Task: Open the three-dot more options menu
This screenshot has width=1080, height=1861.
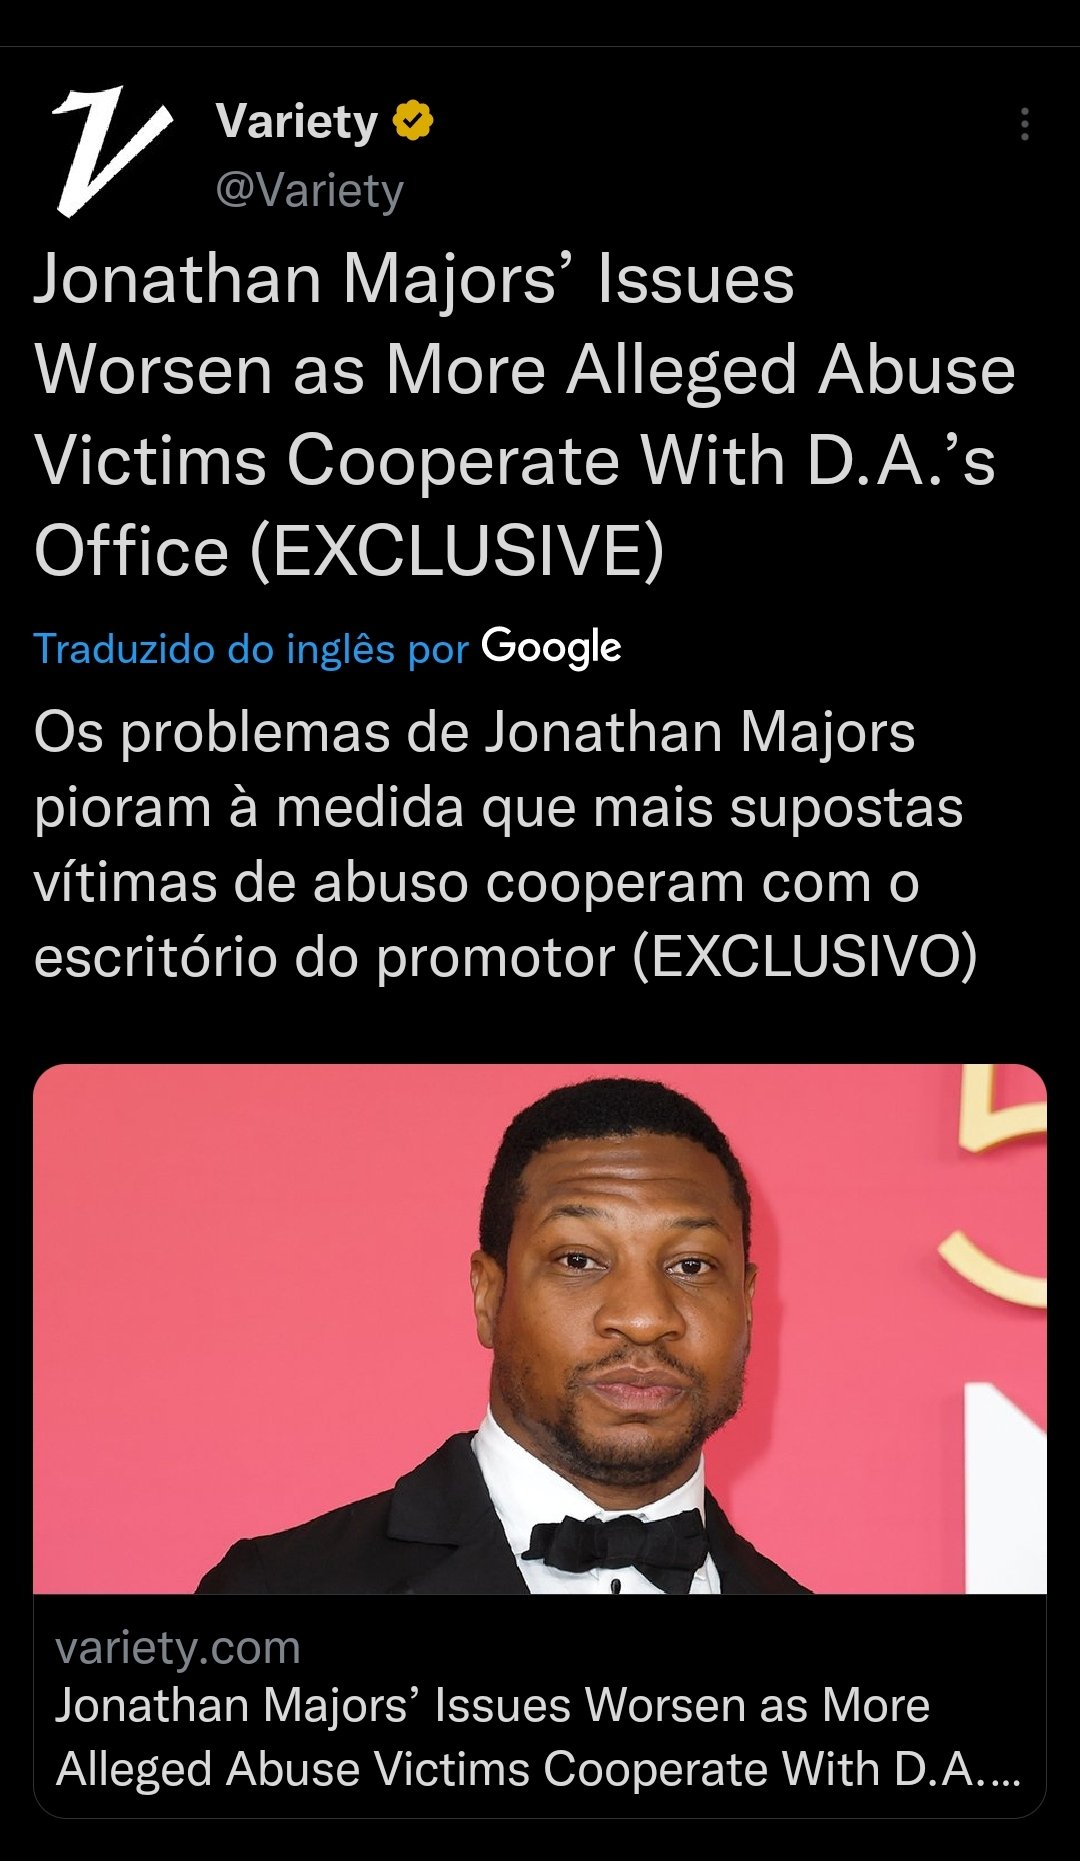Action: click(x=1024, y=124)
